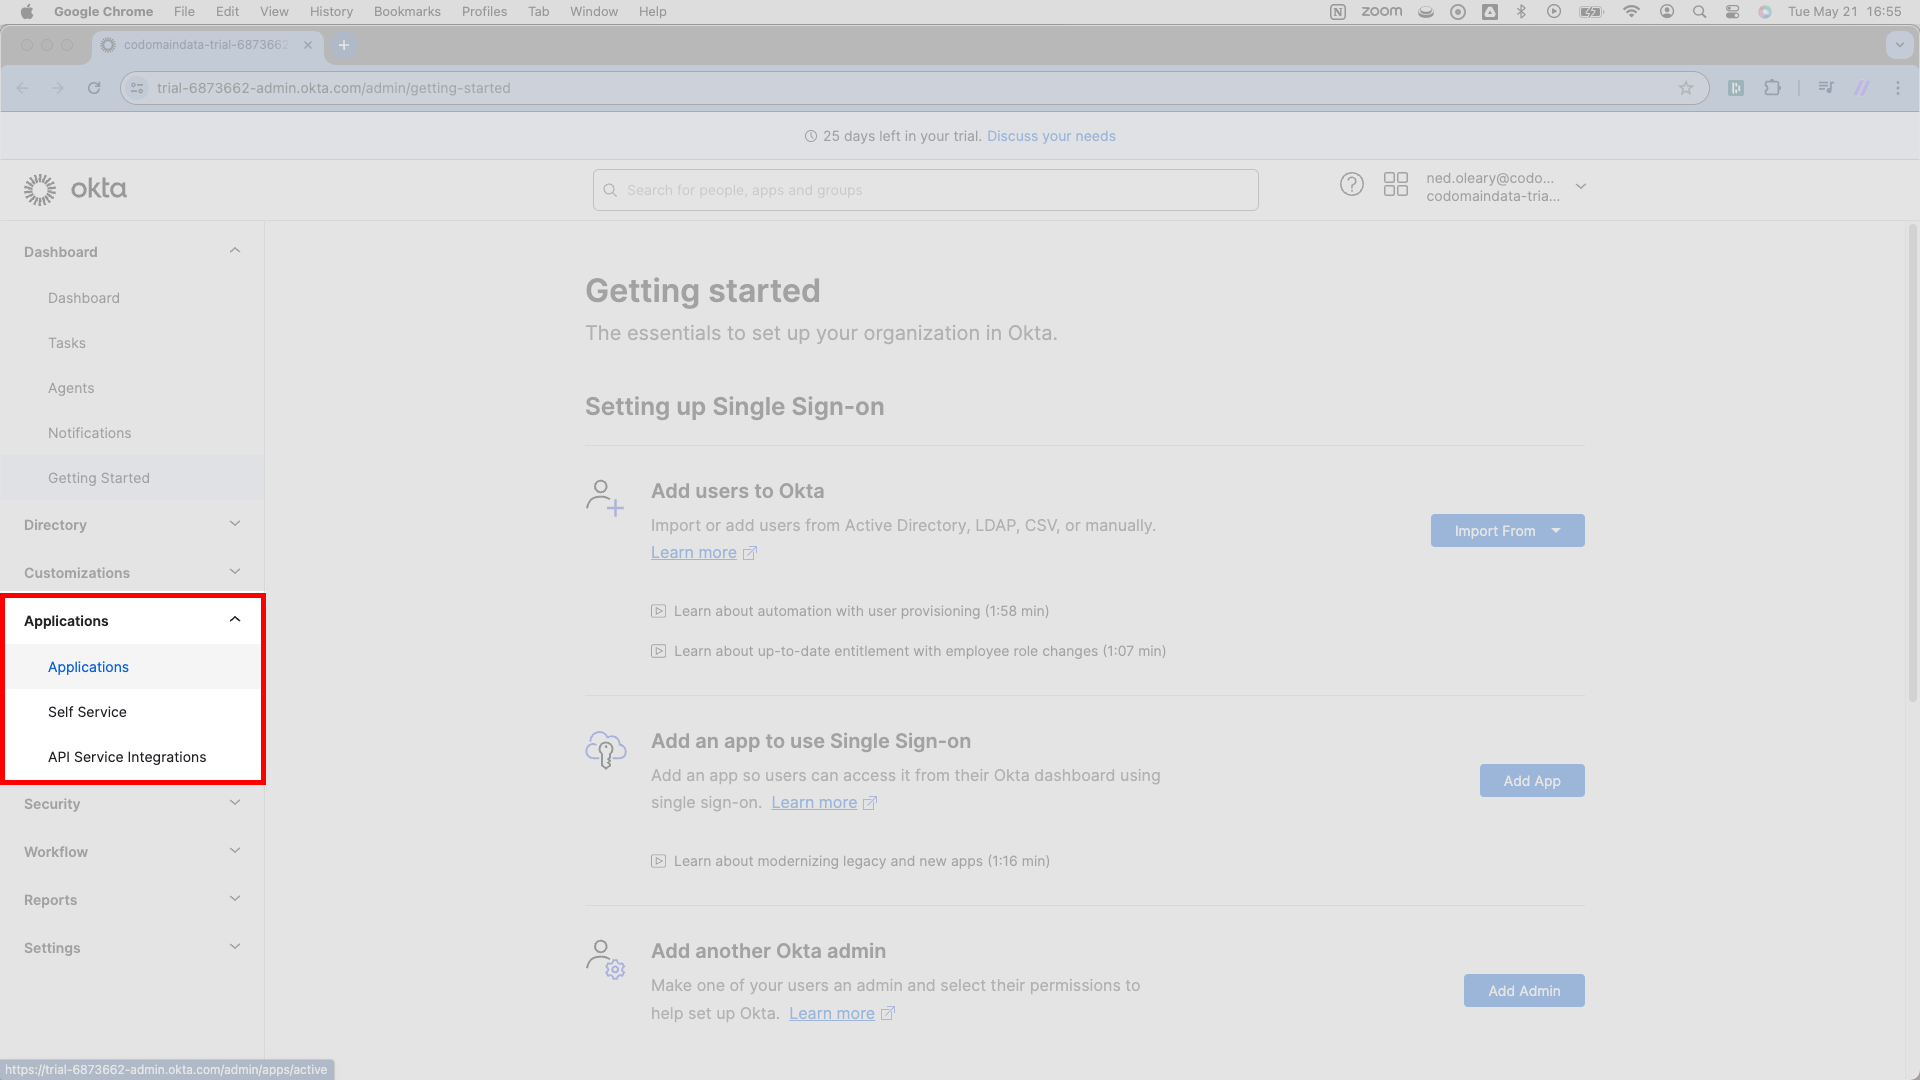Screen dimensions: 1920x1080
Task: Open the Bookmarks menu in menu bar
Action: (407, 12)
